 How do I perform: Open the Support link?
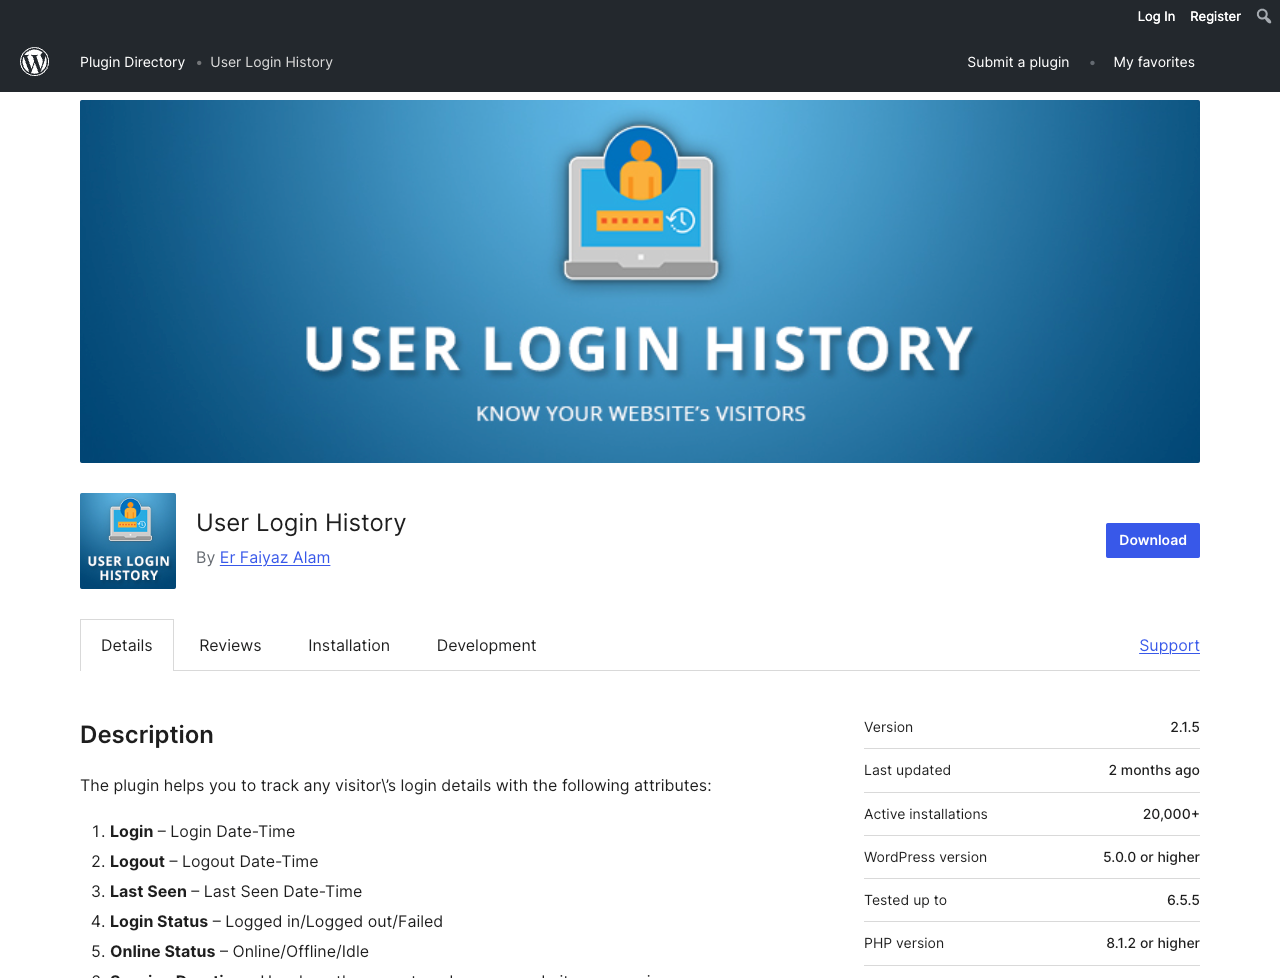pos(1169,645)
